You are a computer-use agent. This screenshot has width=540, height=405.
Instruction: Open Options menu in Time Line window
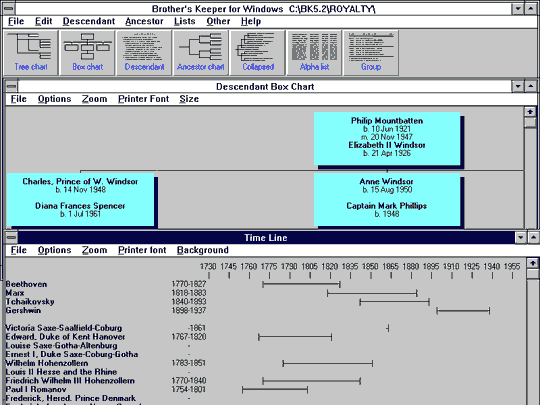pos(54,250)
